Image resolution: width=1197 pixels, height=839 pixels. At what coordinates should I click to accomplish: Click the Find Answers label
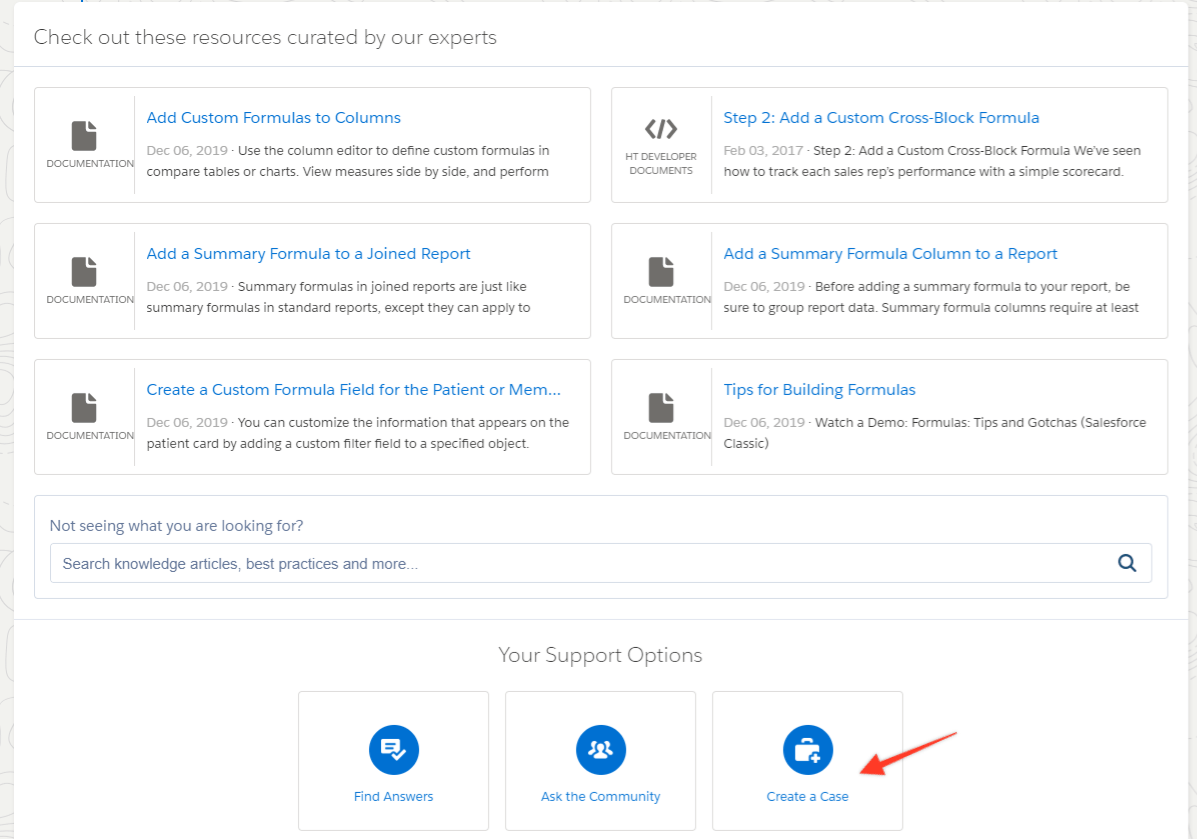point(393,796)
